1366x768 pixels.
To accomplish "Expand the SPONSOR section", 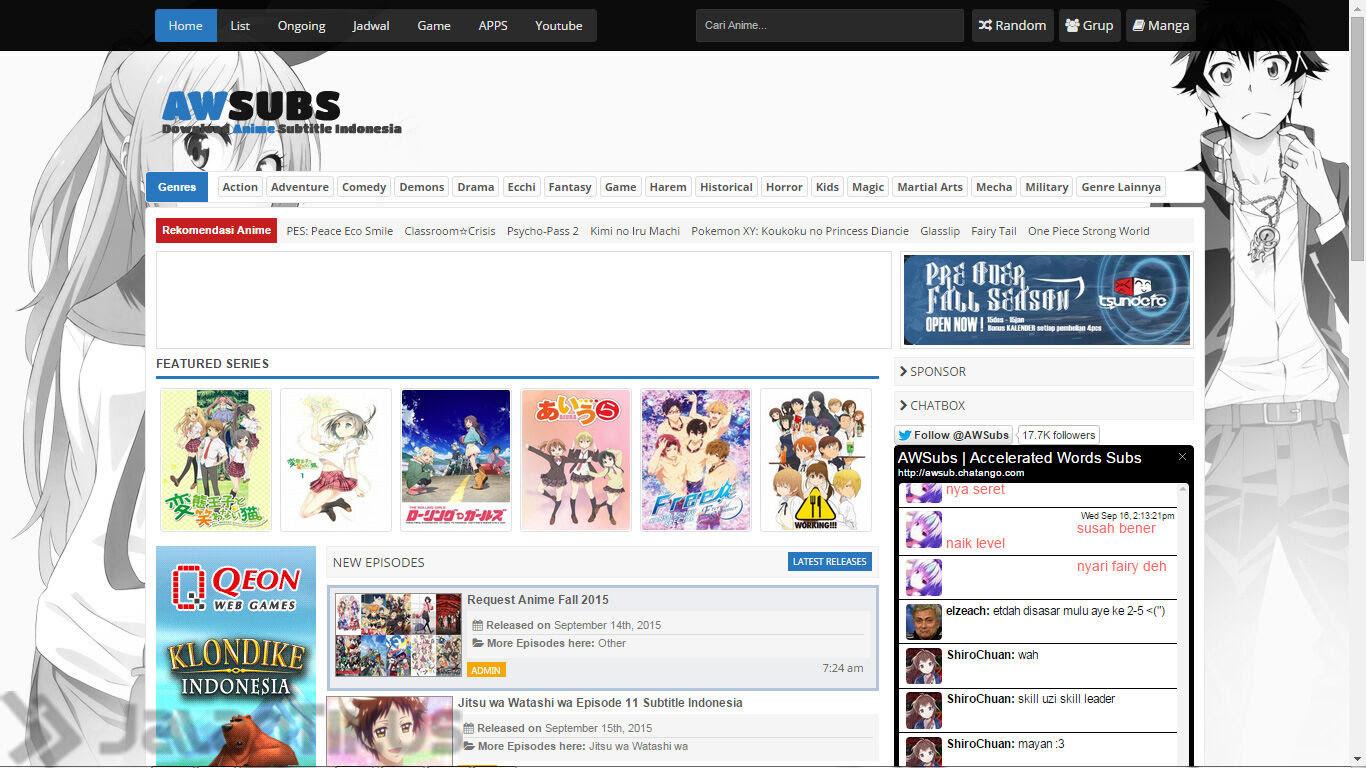I will click(1044, 371).
